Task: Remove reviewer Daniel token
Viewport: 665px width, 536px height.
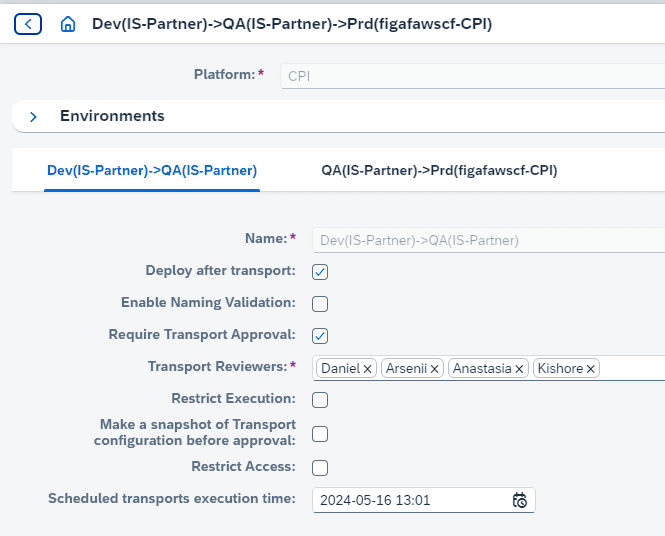Action: 368,369
